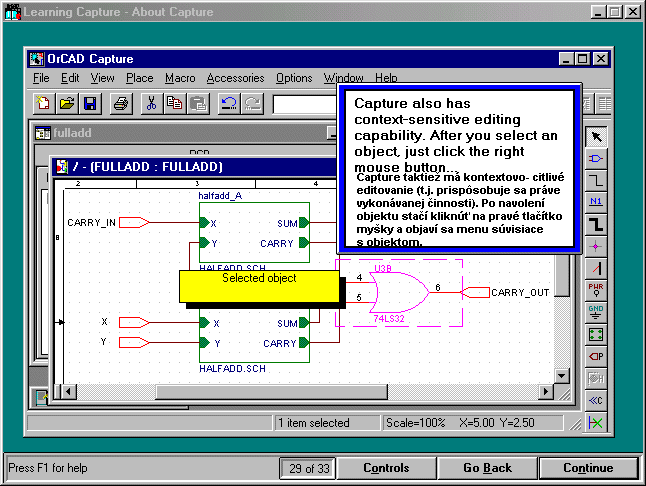Open the Place menu
This screenshot has height=486, width=646.
[139, 78]
